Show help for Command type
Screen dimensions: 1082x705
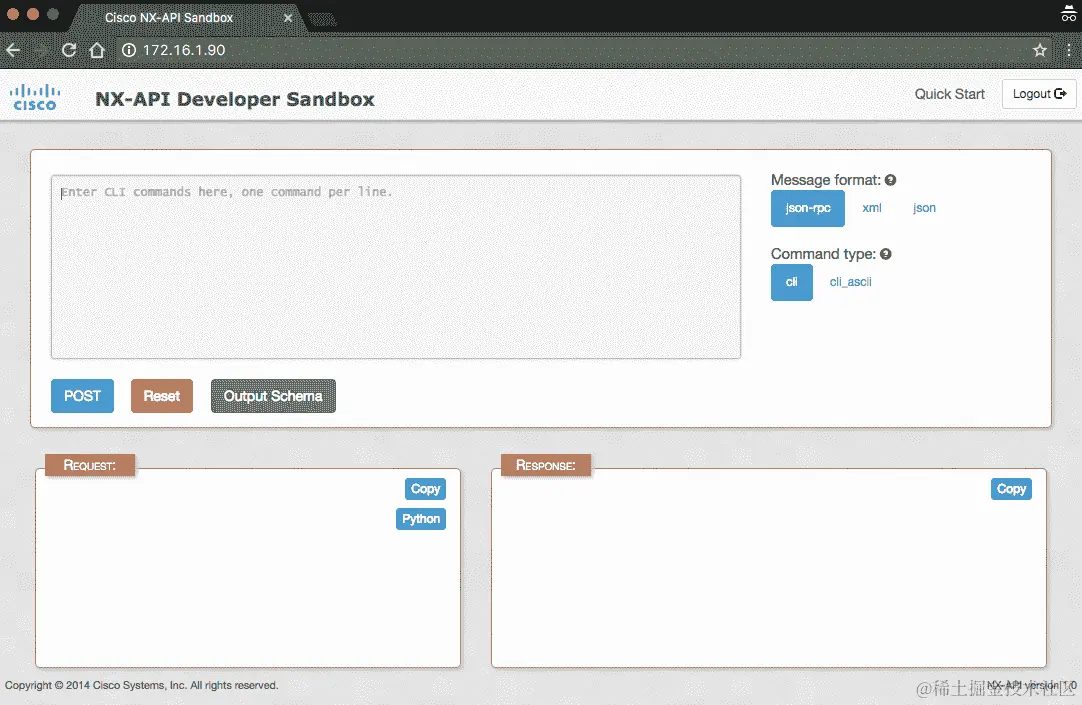coord(885,254)
